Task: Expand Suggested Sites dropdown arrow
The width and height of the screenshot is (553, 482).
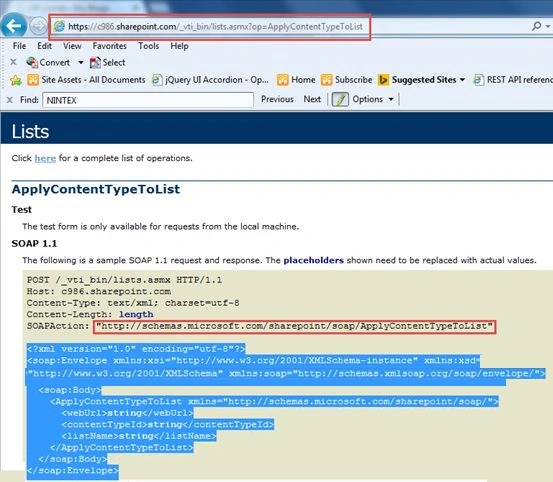Action: 462,80
